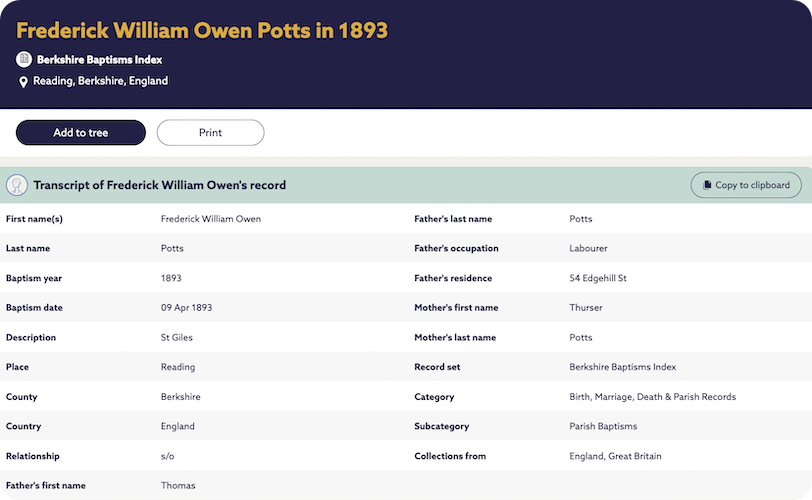Select the first name value Frederick William Owen

(x=211, y=219)
